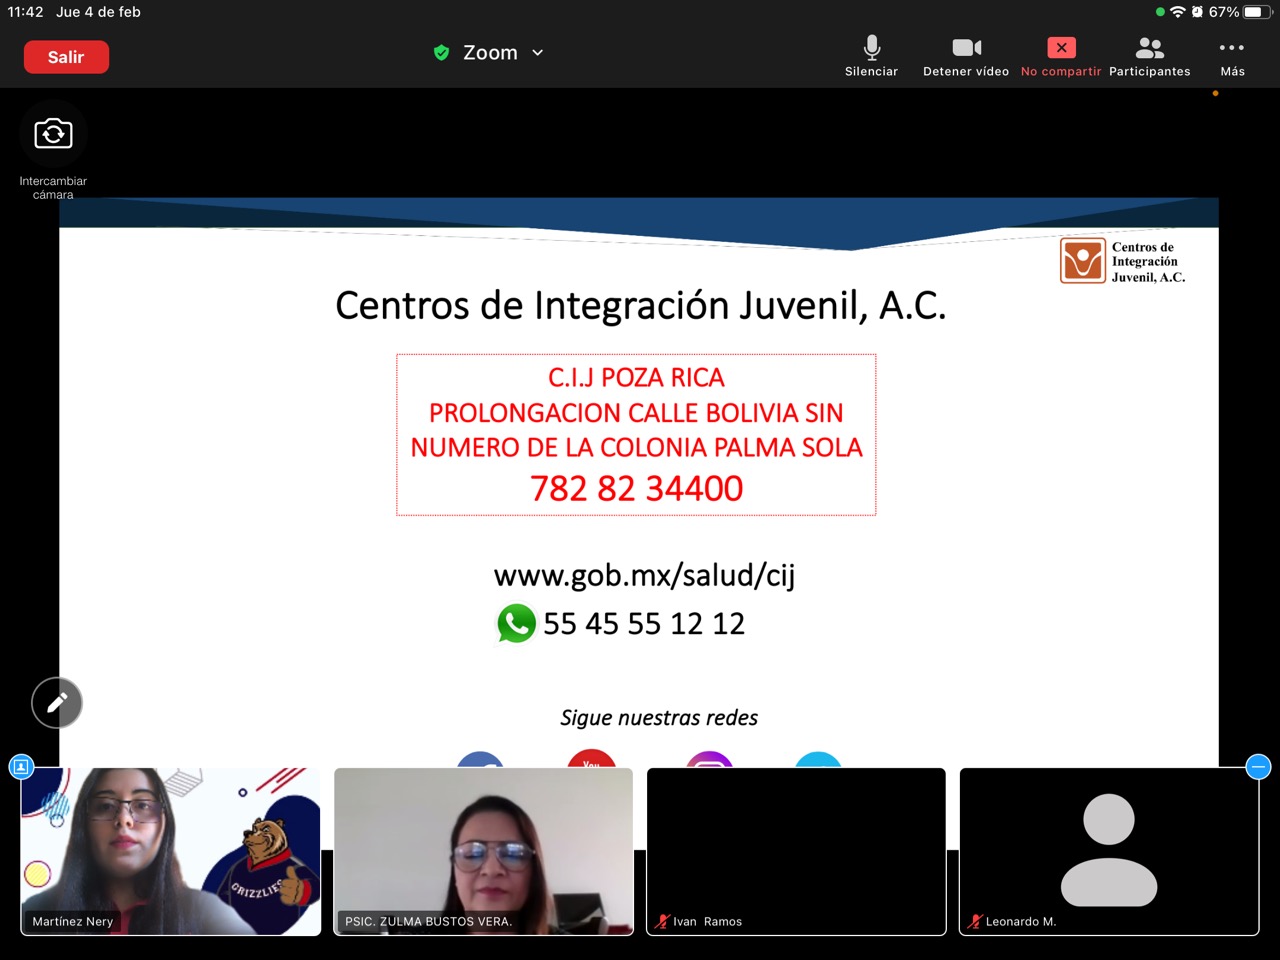Screen dimensions: 1280x960
Task: Stop camera with Detener vídeo
Action: [x=966, y=56]
